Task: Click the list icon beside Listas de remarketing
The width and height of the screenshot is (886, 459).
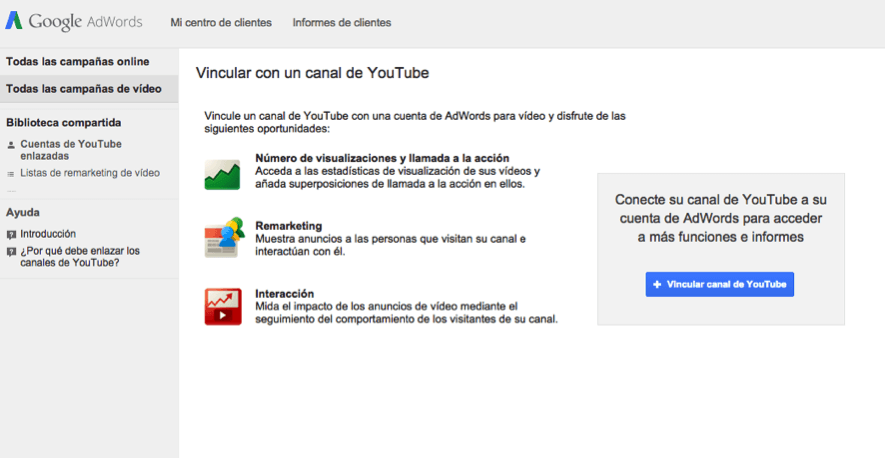Action: click(11, 173)
